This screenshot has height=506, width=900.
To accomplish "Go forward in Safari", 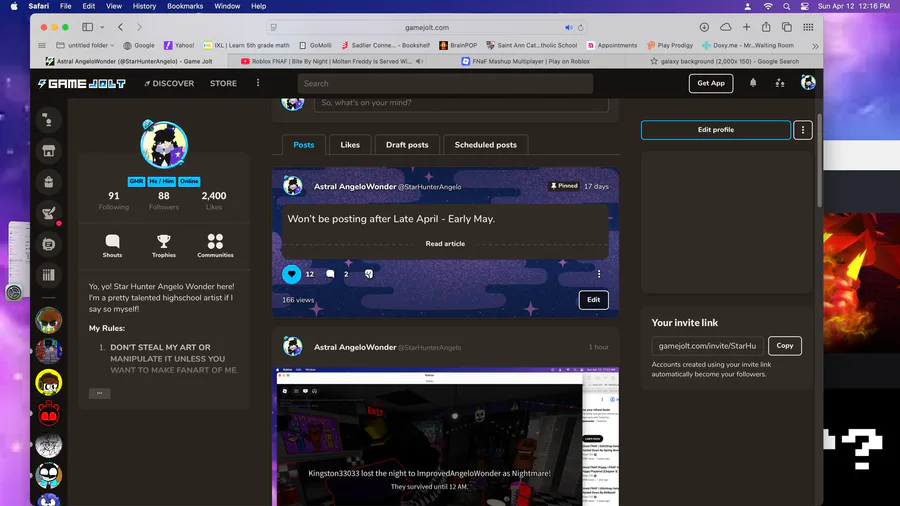I will tap(139, 27).
